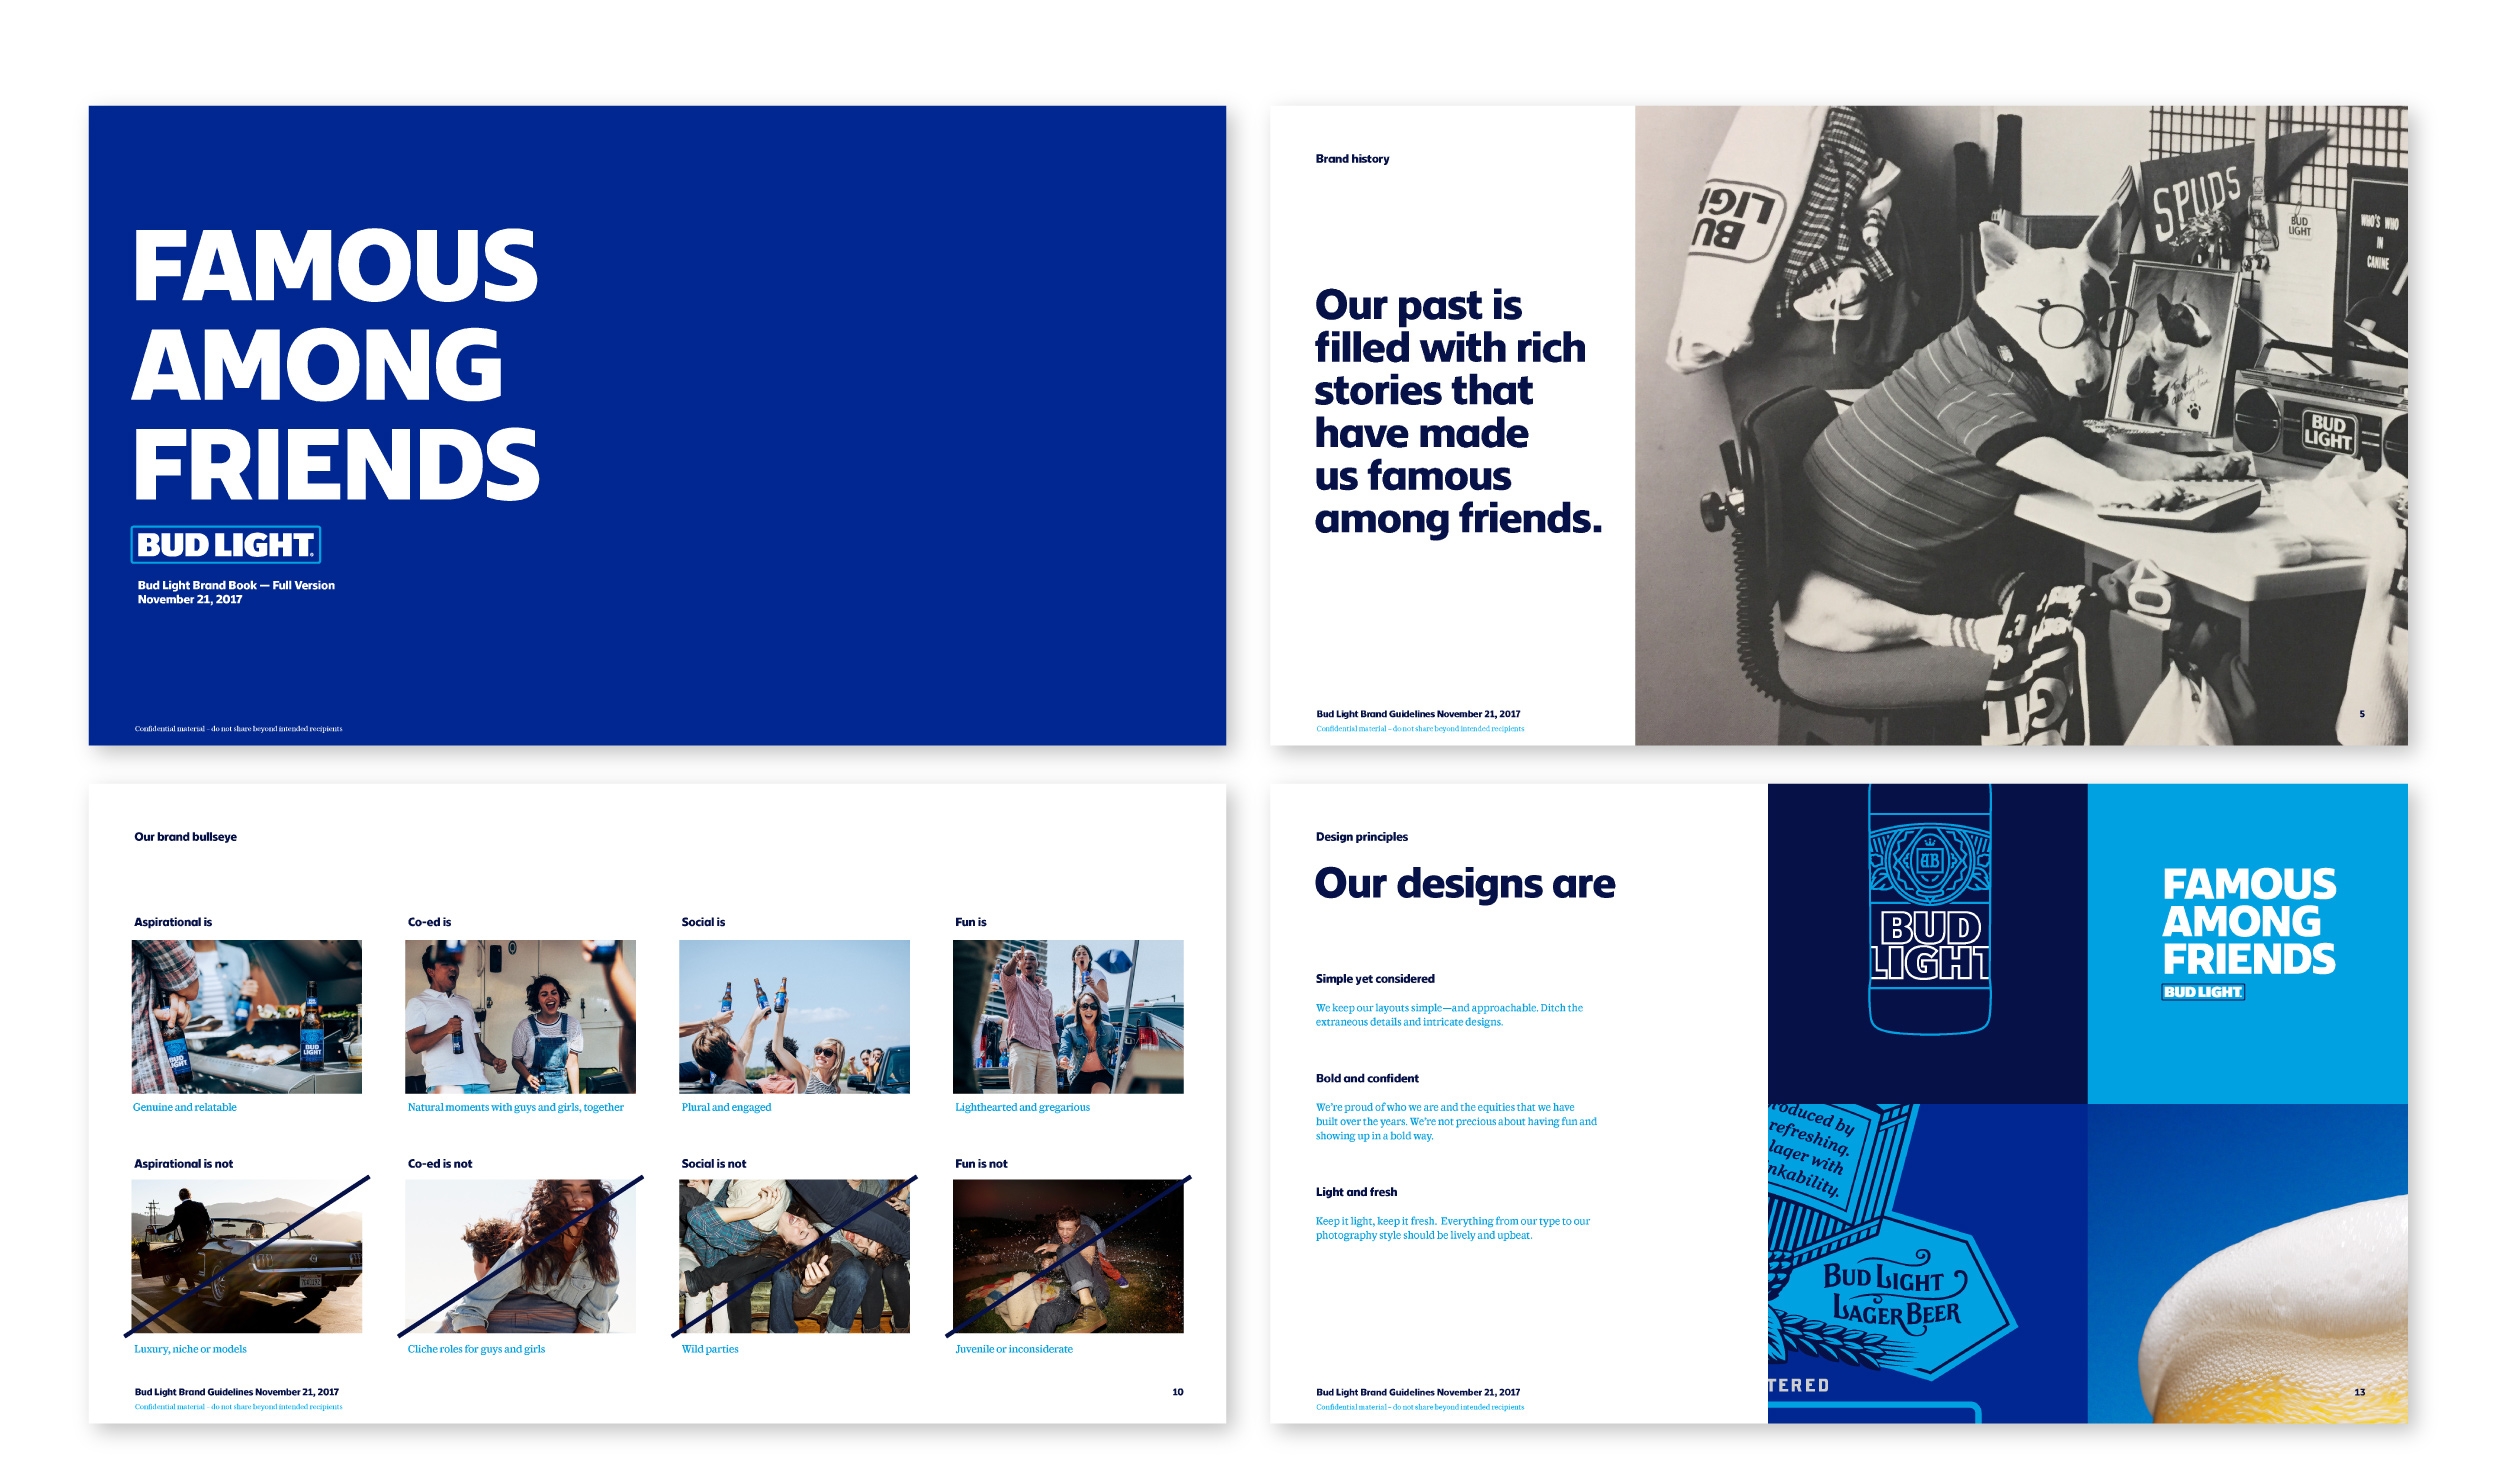Open the black-and-white Spuds dog photo

point(2021,425)
